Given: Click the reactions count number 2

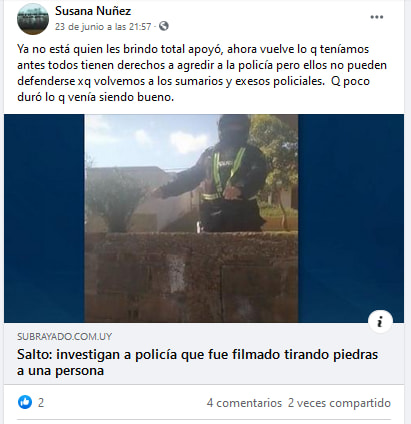Looking at the screenshot, I should 41,403.
